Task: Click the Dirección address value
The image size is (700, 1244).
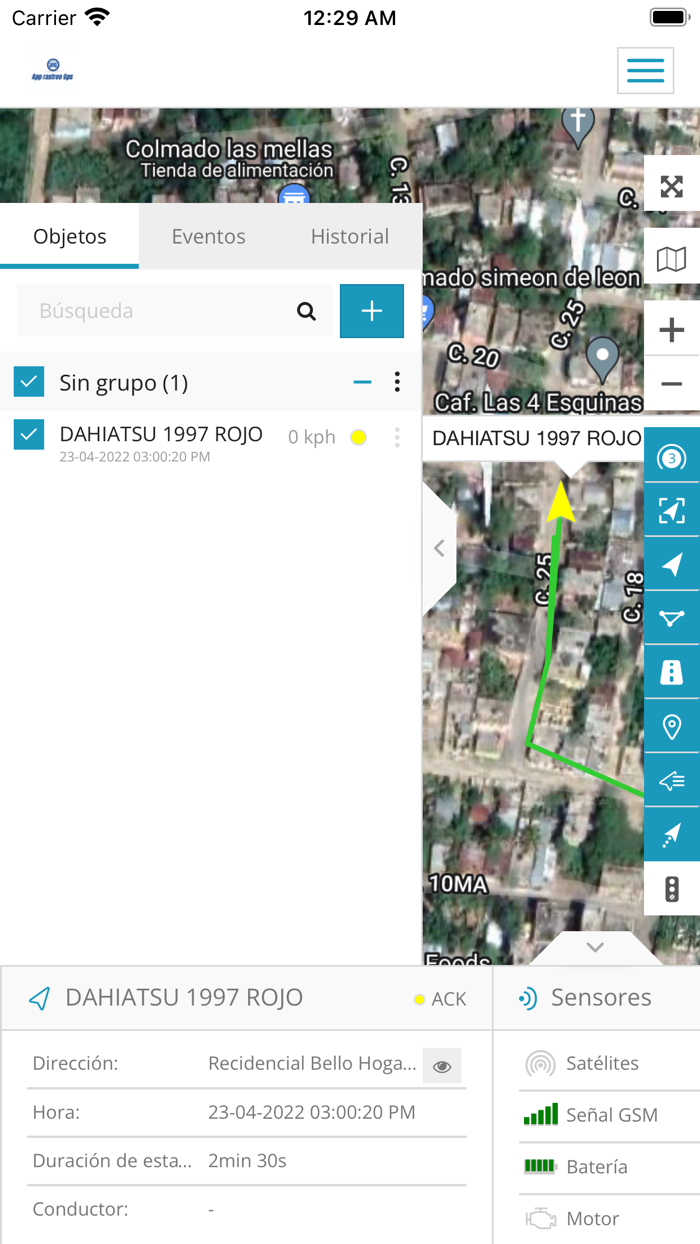Action: click(x=312, y=1063)
